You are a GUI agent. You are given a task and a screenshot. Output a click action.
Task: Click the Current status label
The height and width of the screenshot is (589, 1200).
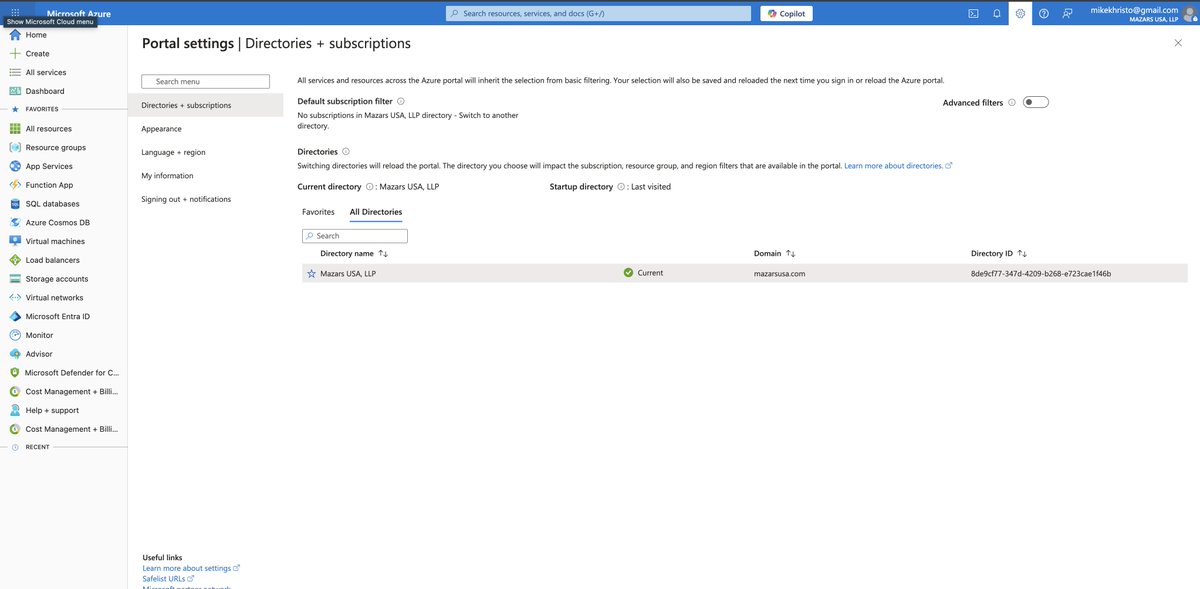point(650,273)
